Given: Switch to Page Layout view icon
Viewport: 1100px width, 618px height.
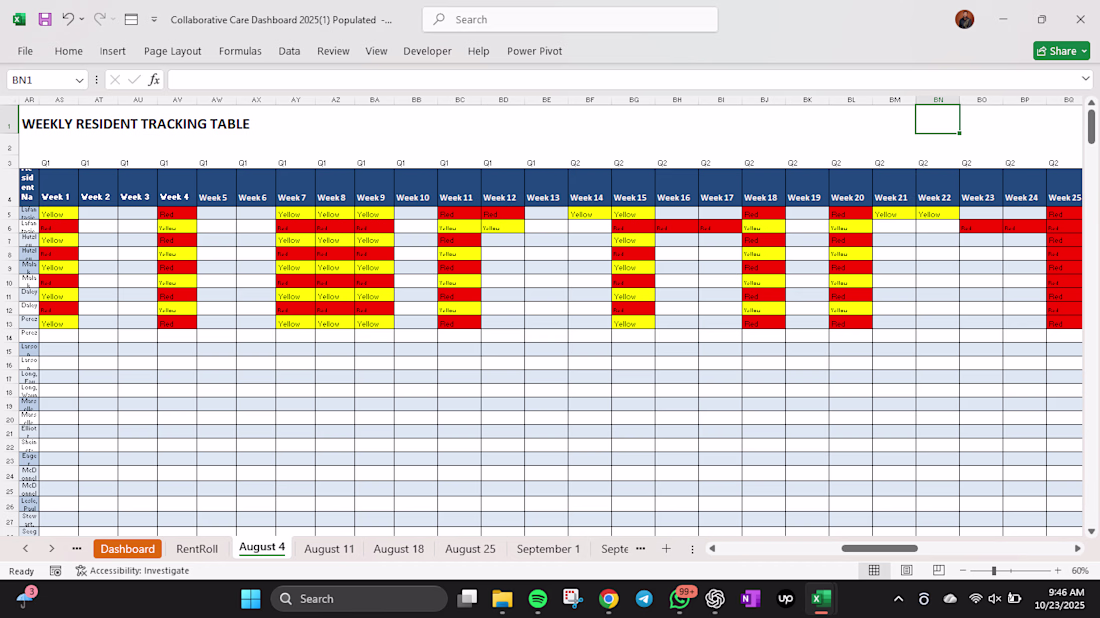Looking at the screenshot, I should (x=906, y=571).
